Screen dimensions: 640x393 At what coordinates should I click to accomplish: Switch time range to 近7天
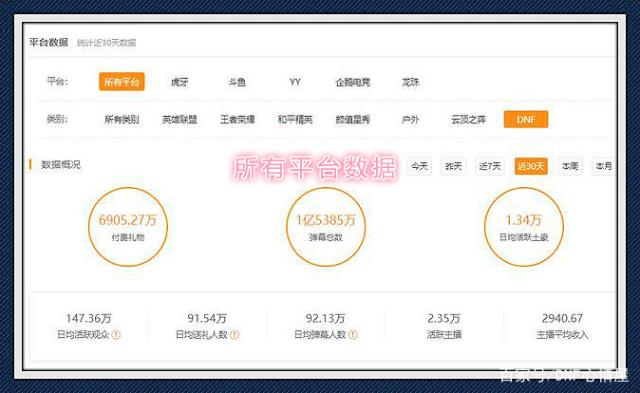(x=490, y=166)
